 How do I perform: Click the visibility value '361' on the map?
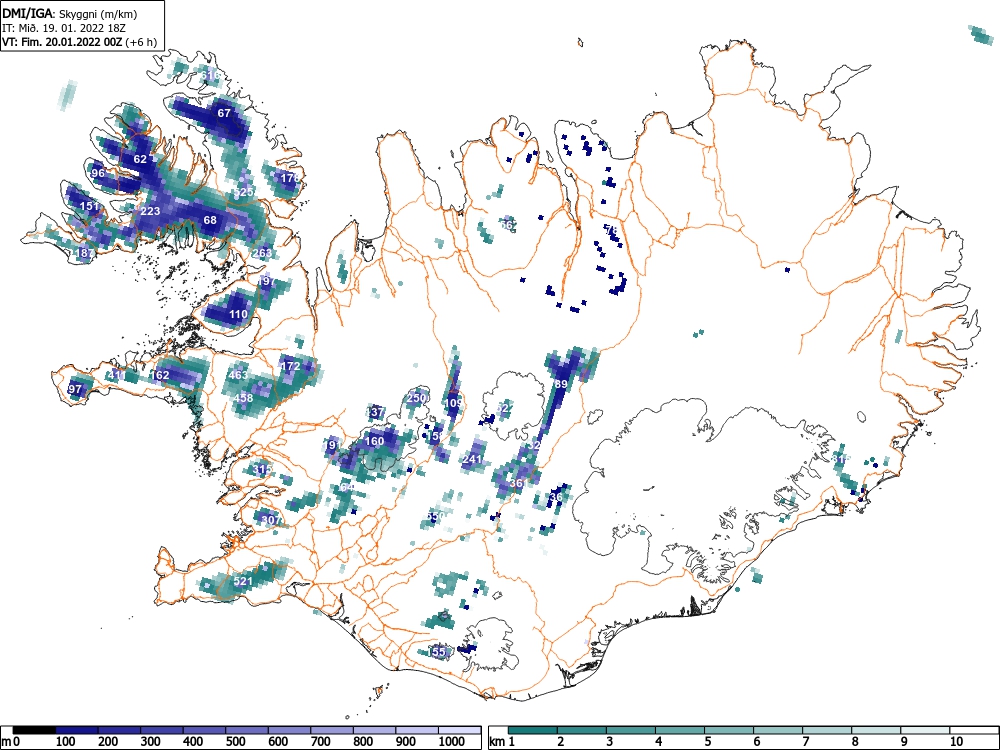[x=518, y=483]
